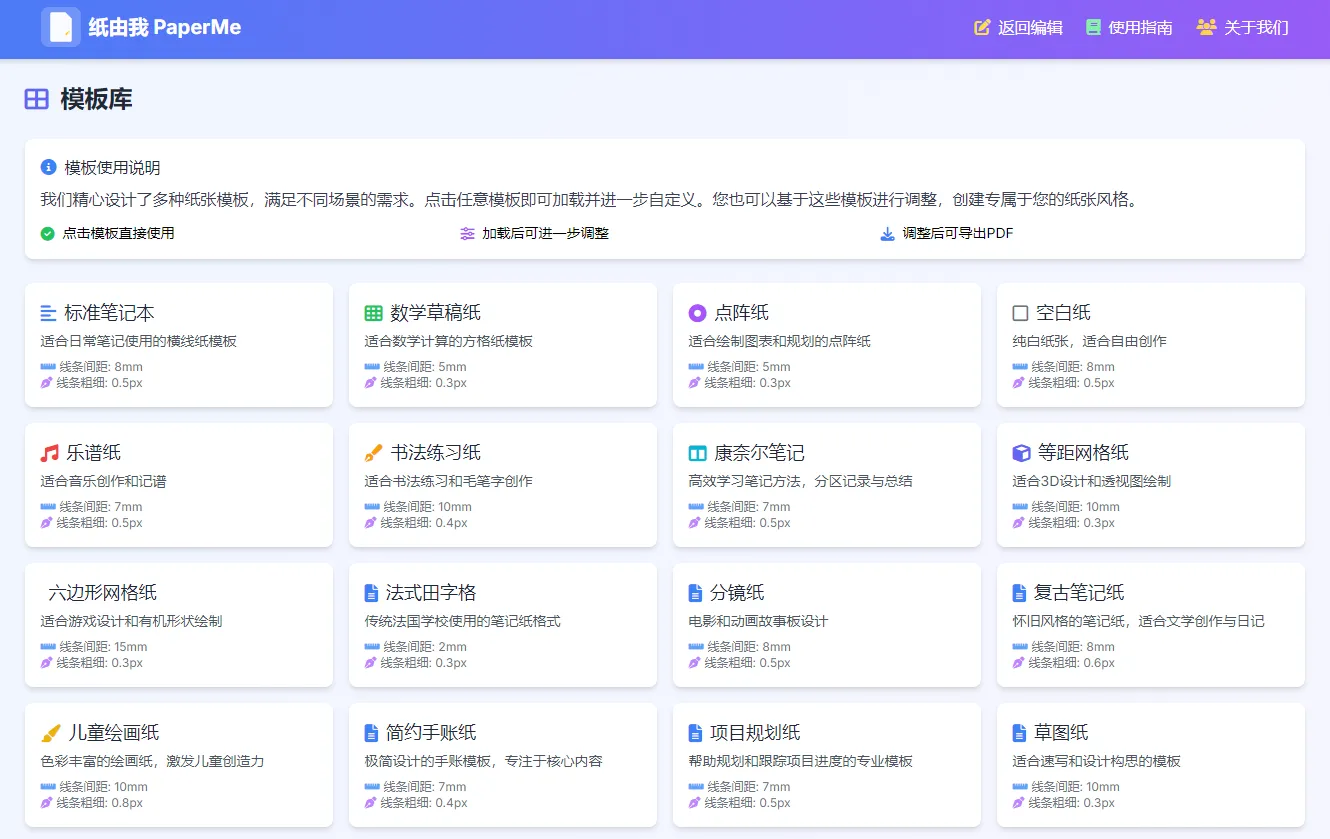Click the paintbrush icon on 儿童绘画纸

tap(51, 733)
